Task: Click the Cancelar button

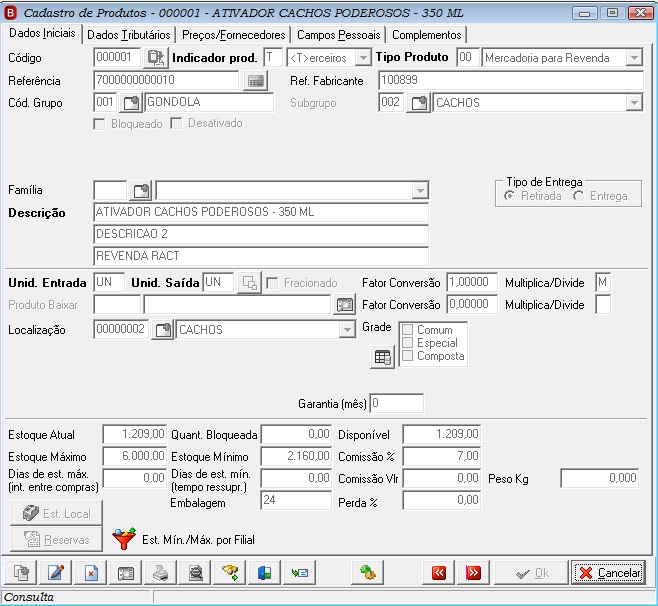Action: pos(608,573)
